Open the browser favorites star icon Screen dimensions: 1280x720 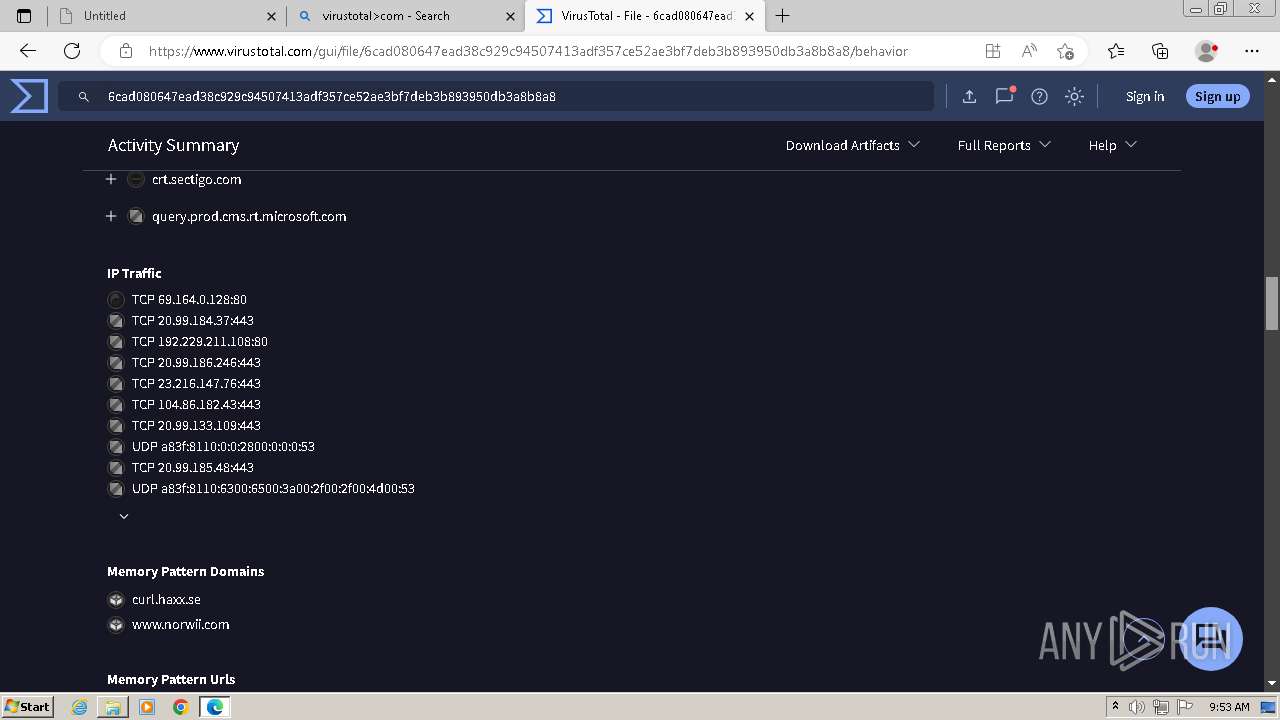point(1116,51)
